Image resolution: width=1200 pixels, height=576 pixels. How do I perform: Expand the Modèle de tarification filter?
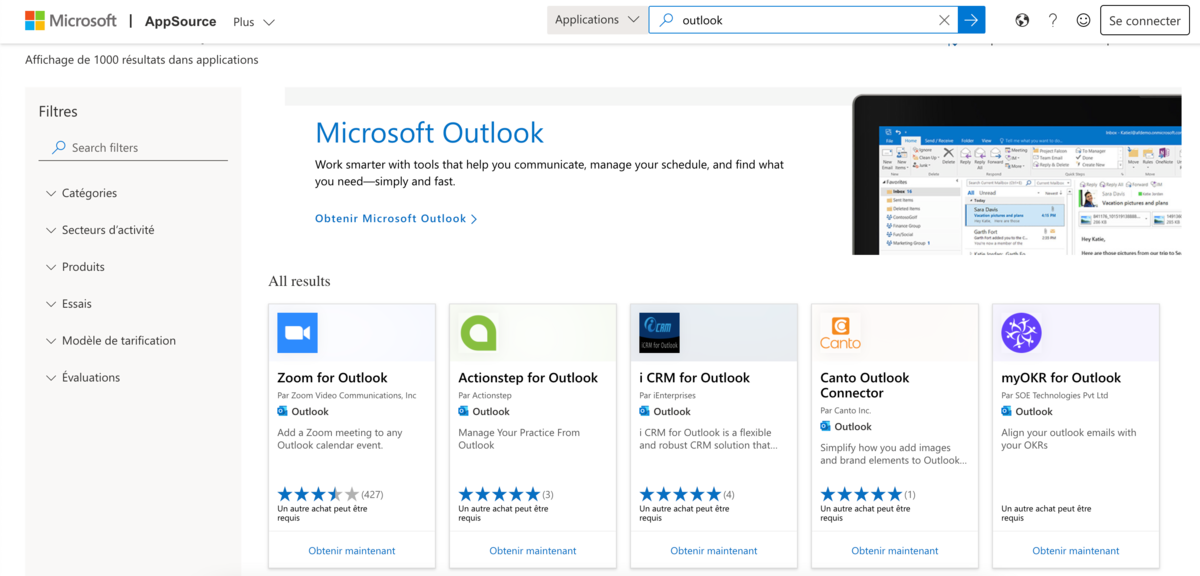(110, 341)
